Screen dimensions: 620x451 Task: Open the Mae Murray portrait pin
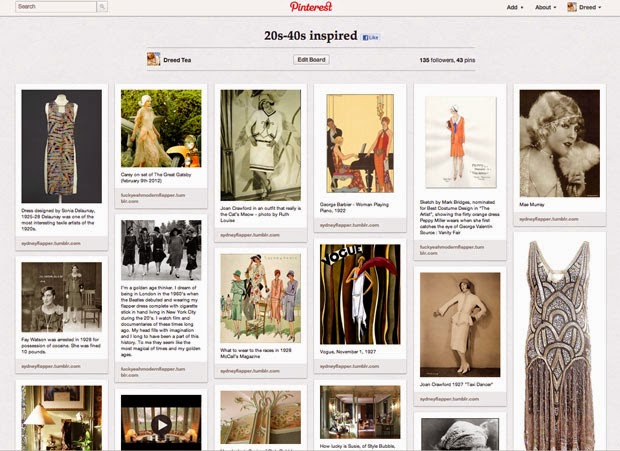point(560,143)
